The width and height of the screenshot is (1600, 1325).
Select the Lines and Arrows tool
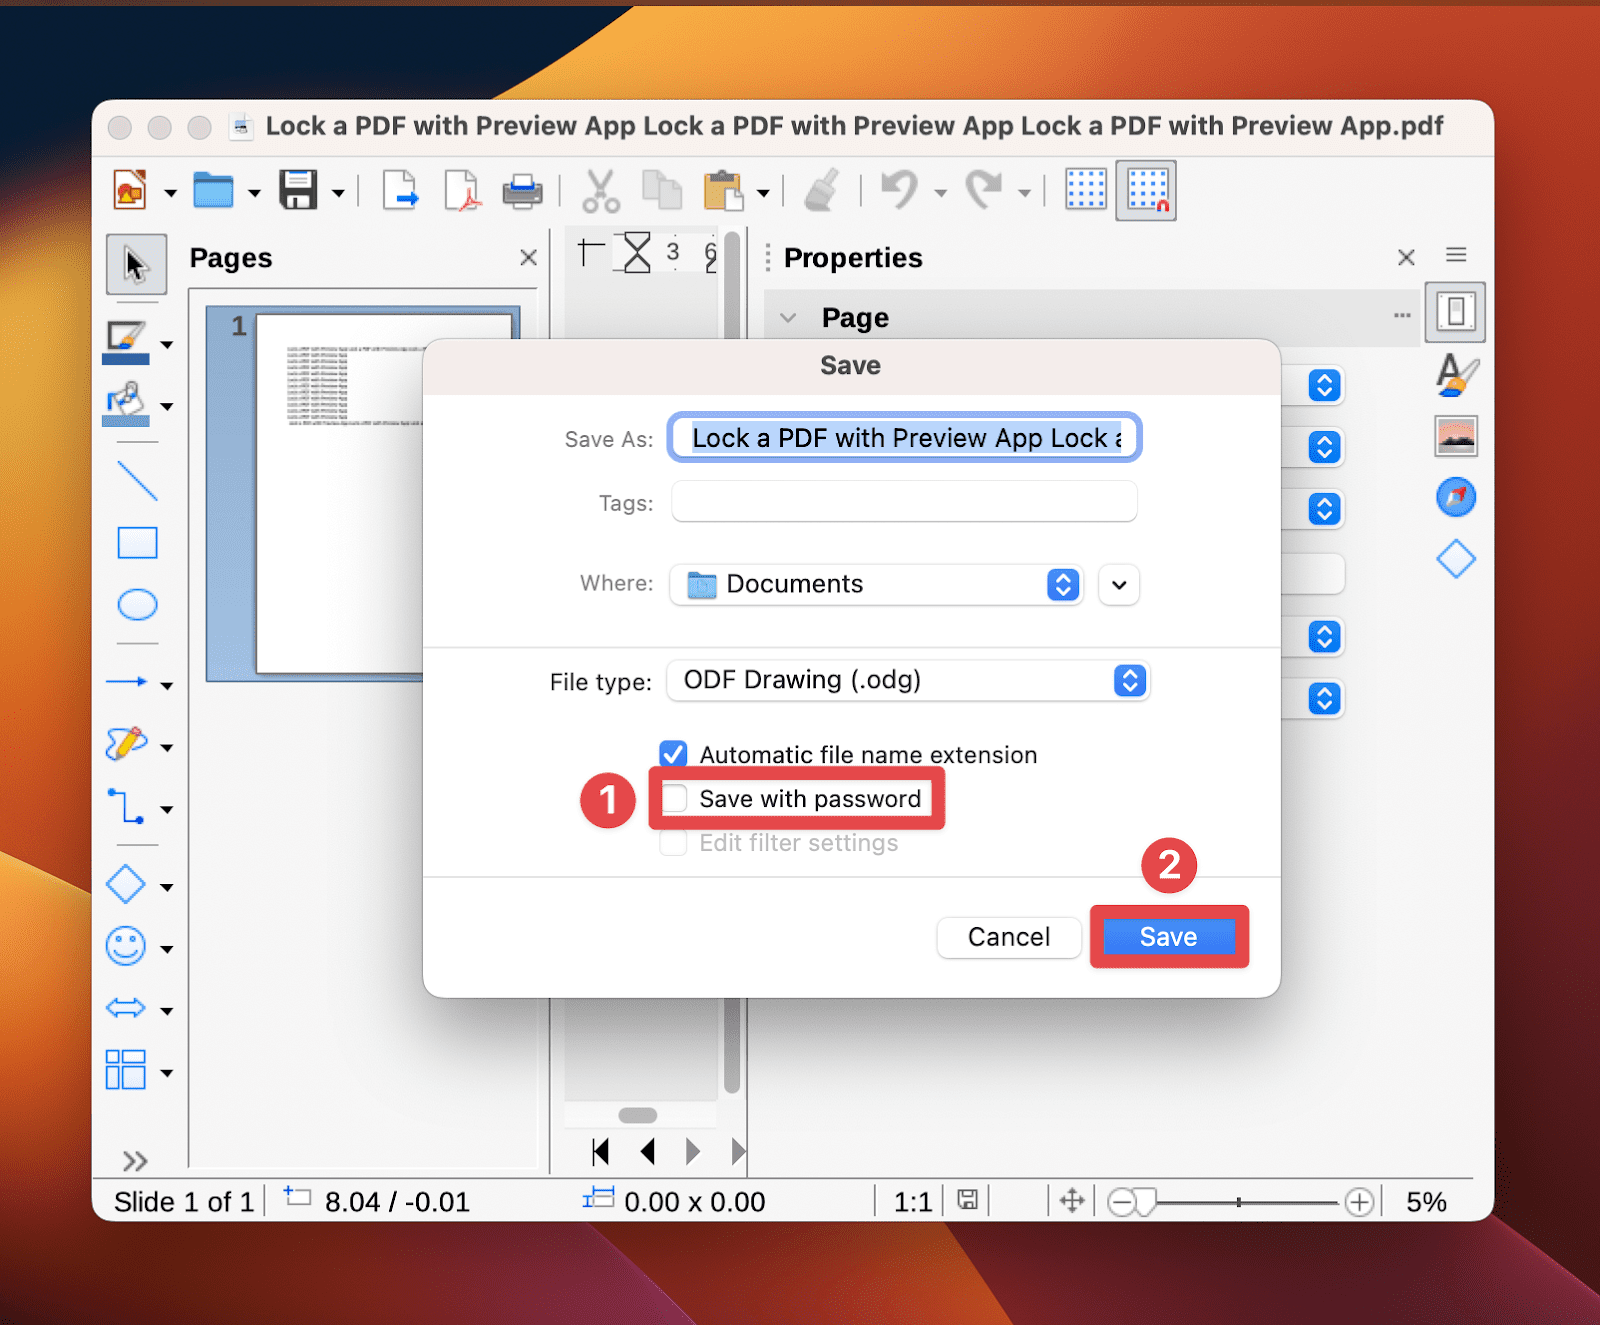127,682
